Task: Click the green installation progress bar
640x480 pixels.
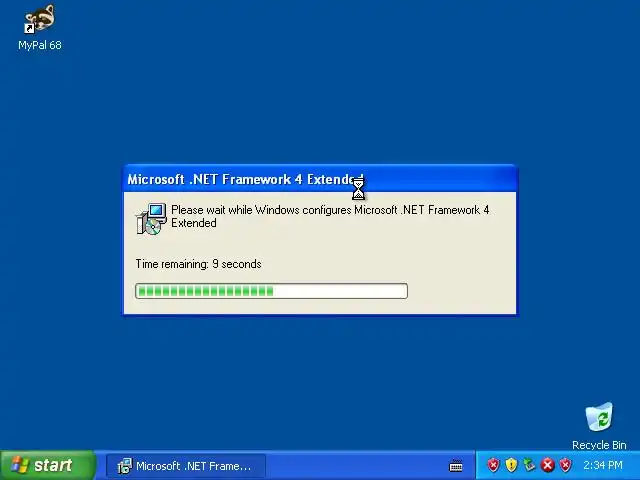Action: pyautogui.click(x=271, y=291)
